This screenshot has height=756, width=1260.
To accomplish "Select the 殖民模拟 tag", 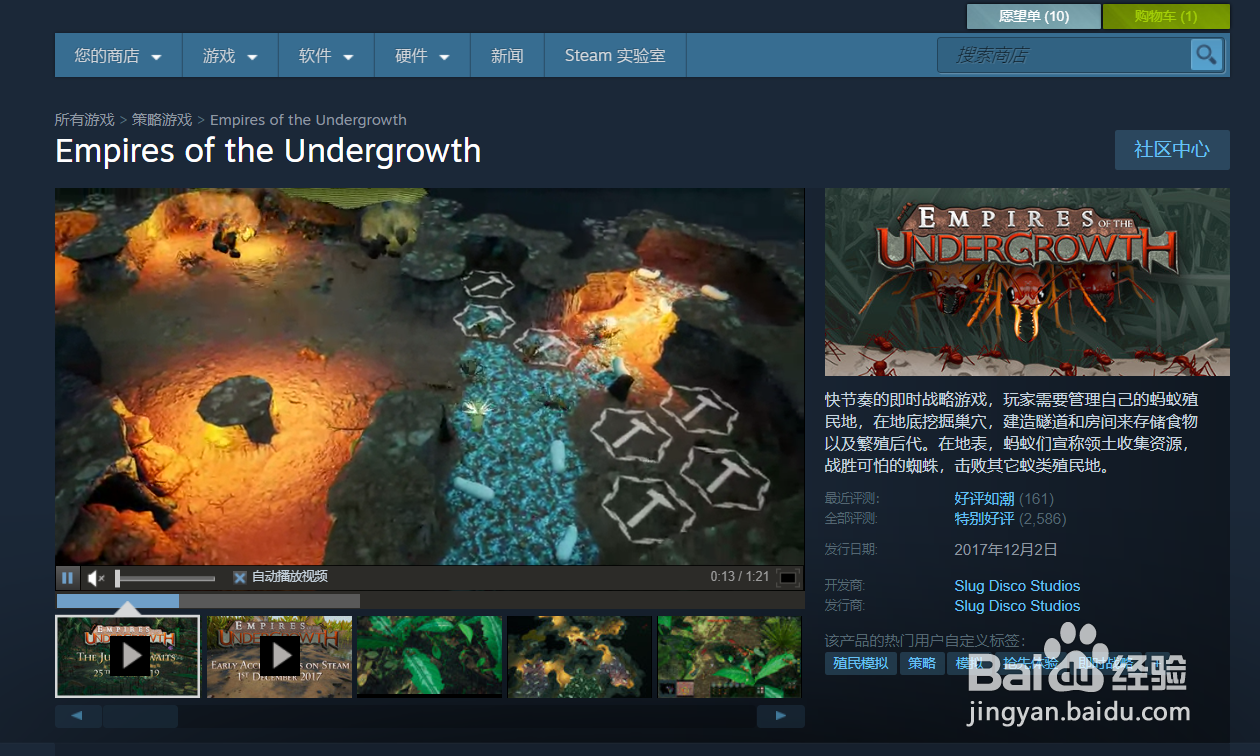I will [x=860, y=663].
